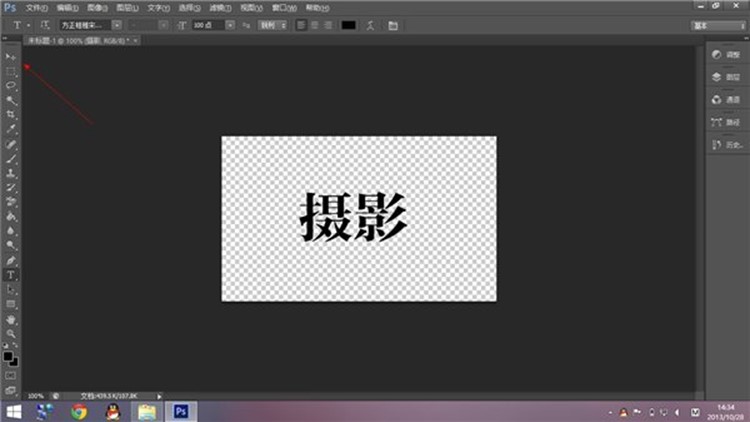
Task: Select the Move tool in toolbox
Action: 11,57
